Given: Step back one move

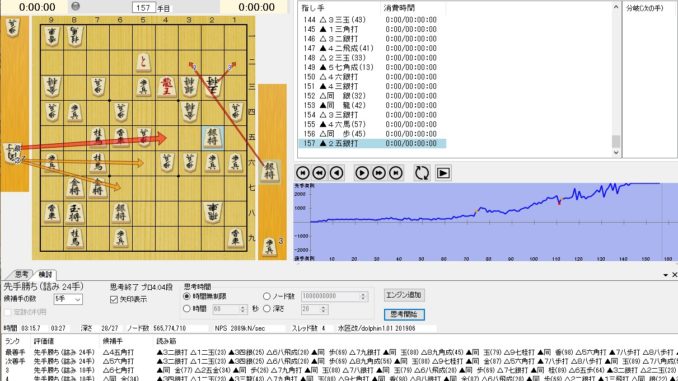Looking at the screenshot, I should tap(336, 173).
